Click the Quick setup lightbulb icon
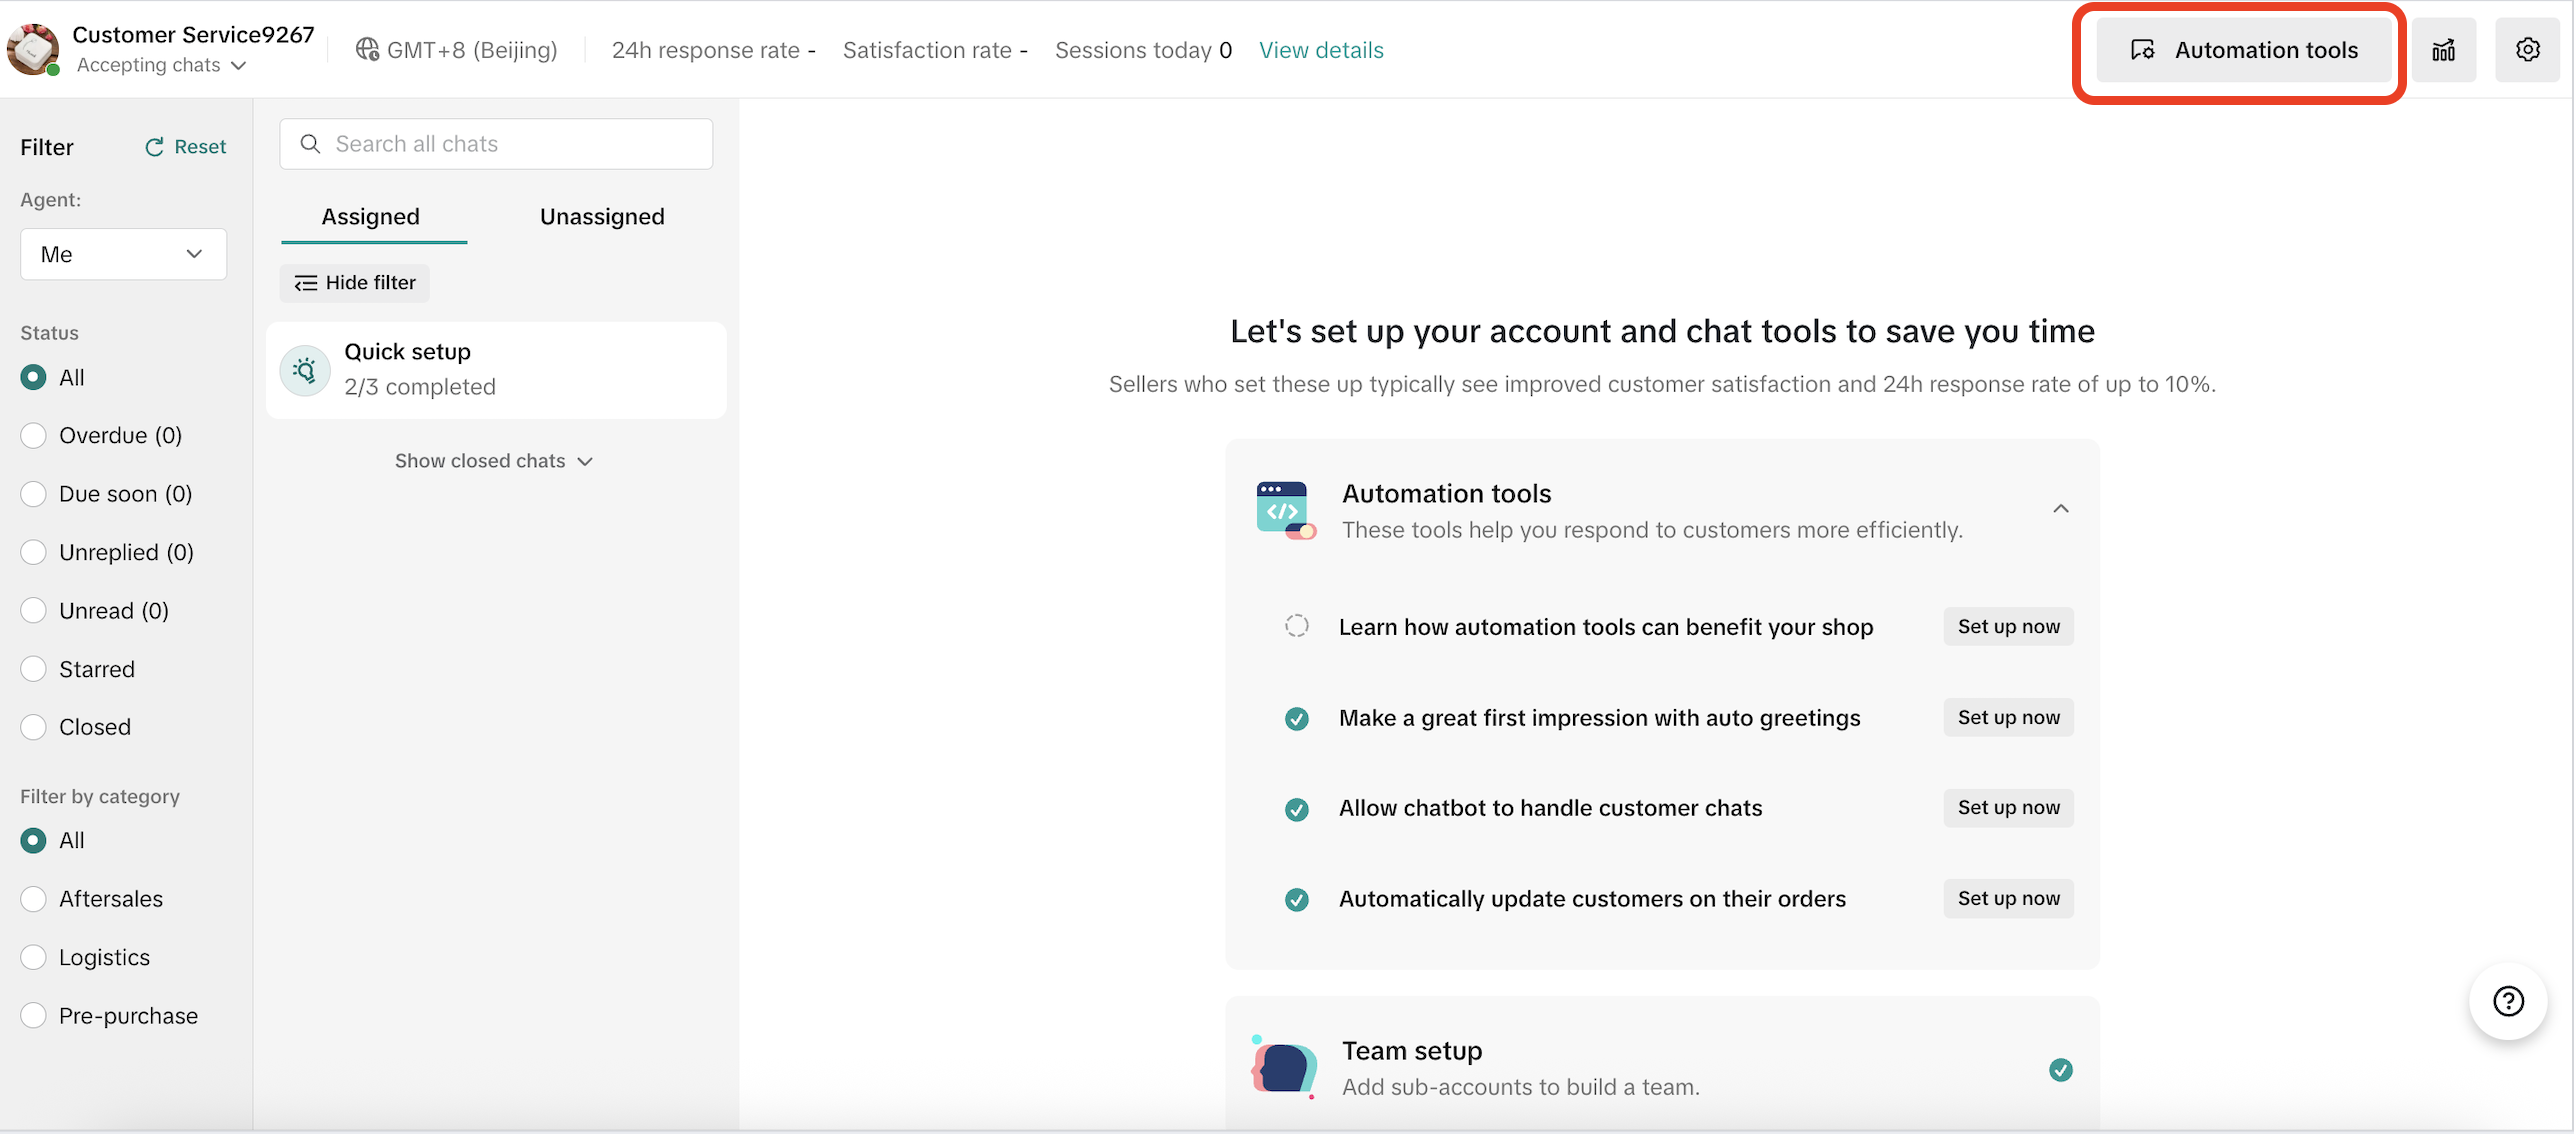Viewport: 2574px width, 1134px height. 305,371
